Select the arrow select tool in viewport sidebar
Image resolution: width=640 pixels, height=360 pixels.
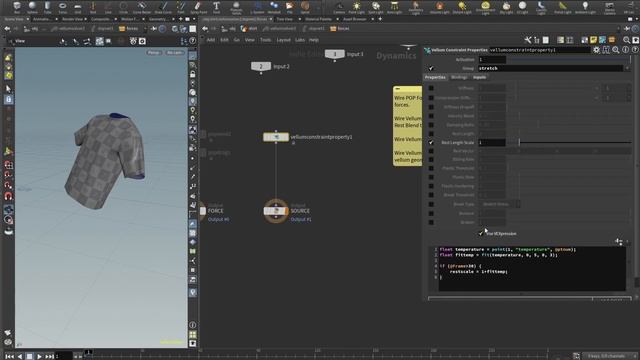coord(8,89)
